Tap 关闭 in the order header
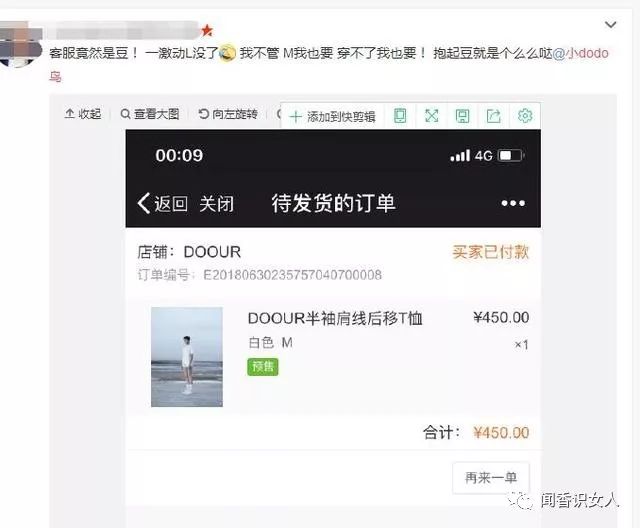The image size is (640, 528). 217,204
